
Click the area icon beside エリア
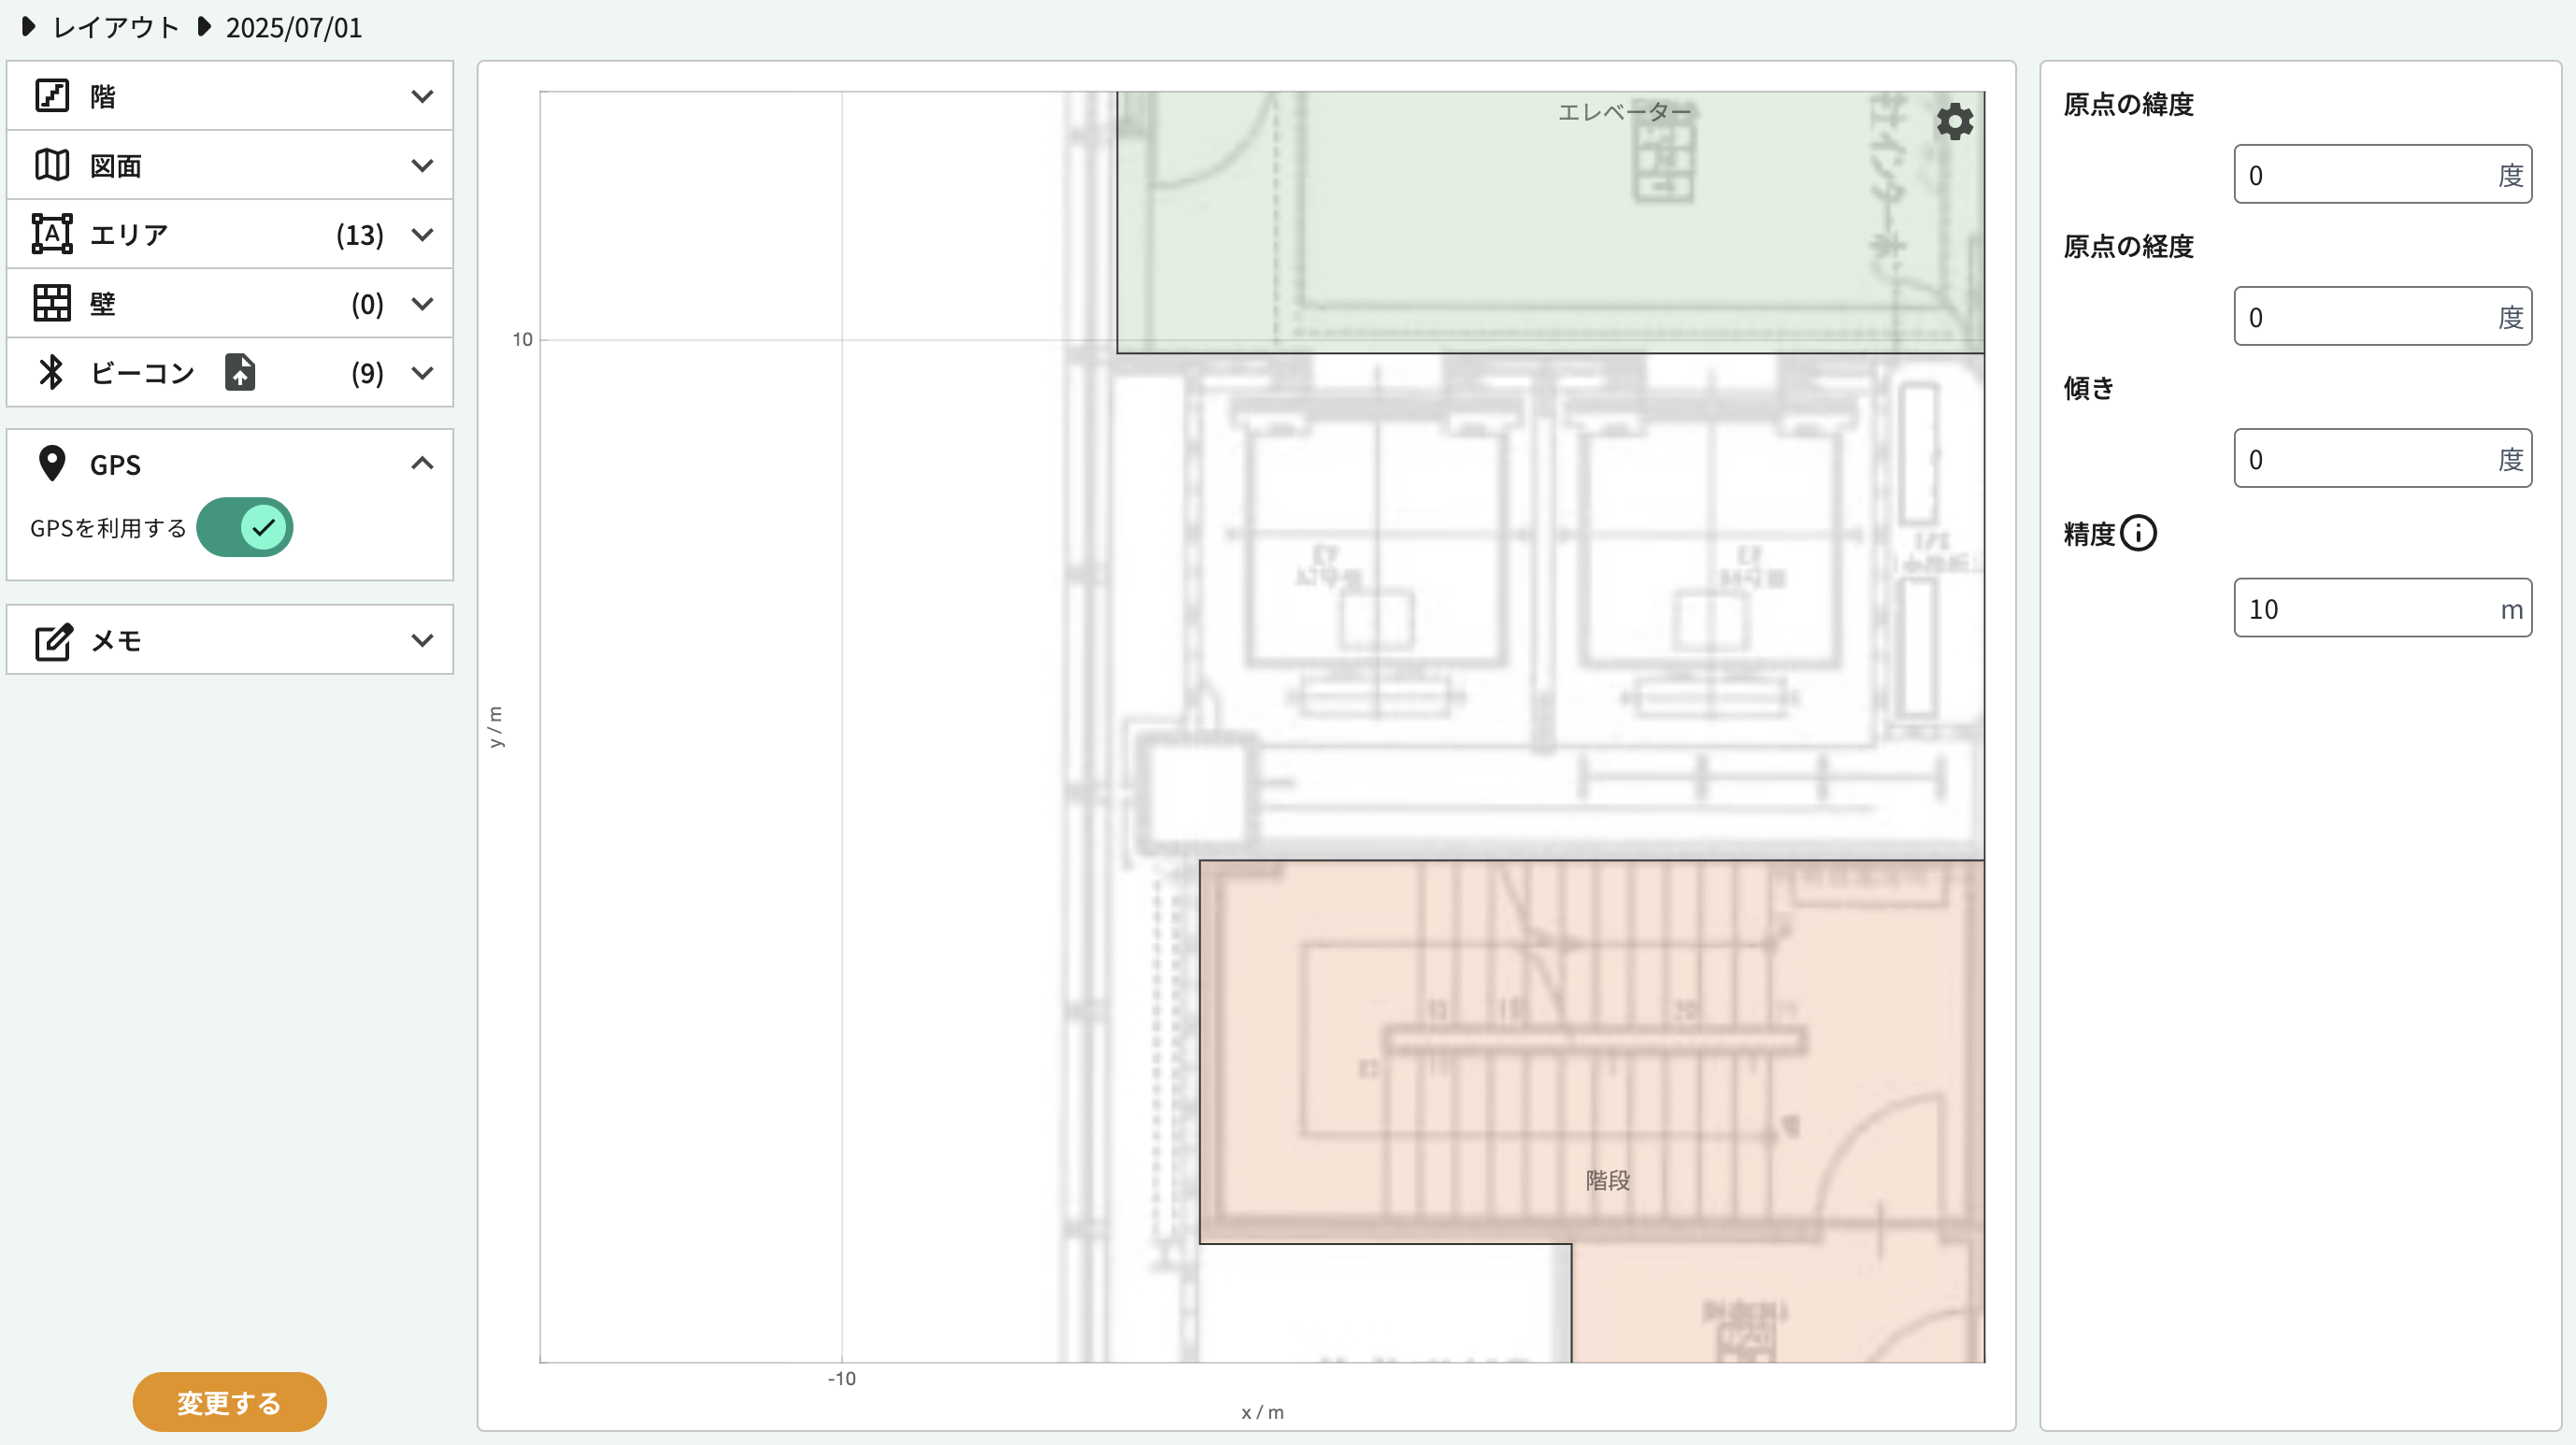point(52,234)
